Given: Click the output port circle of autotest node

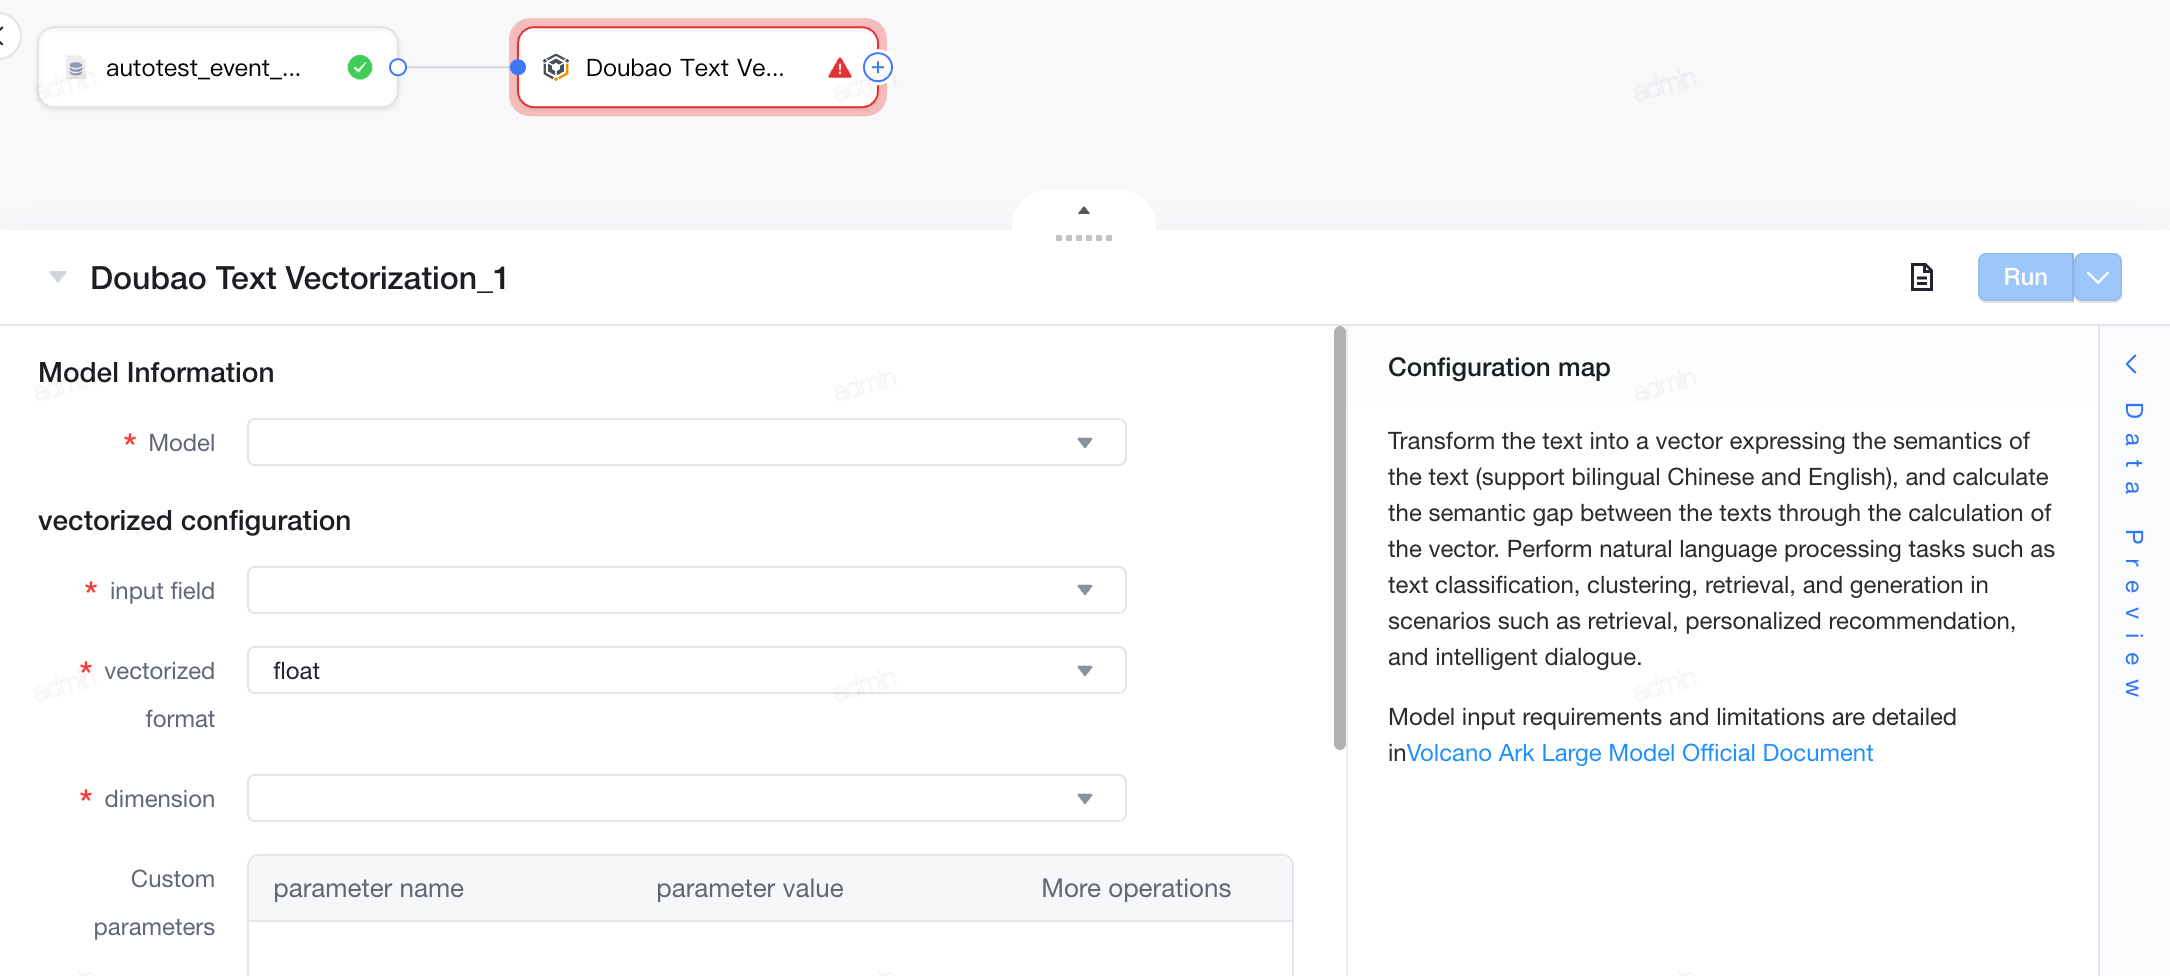Looking at the screenshot, I should (398, 67).
